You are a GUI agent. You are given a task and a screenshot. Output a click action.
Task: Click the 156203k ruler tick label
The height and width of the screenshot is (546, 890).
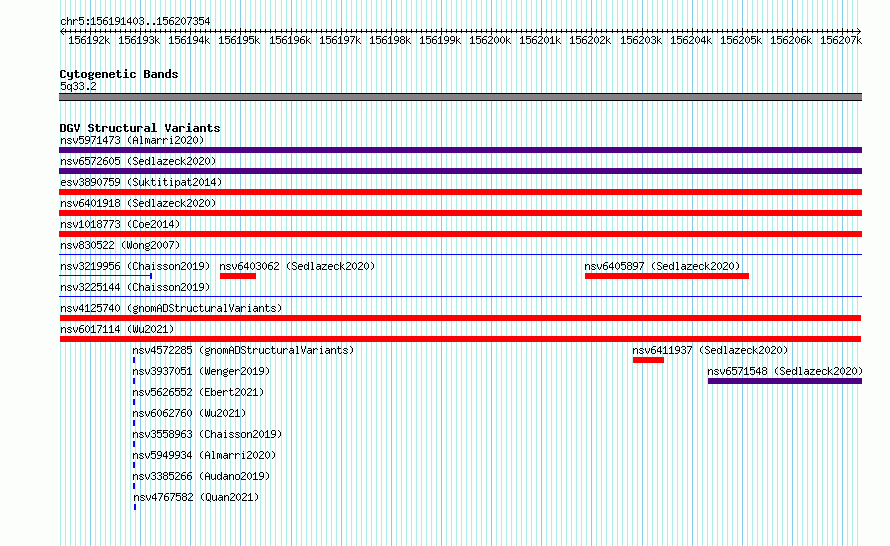[641, 40]
